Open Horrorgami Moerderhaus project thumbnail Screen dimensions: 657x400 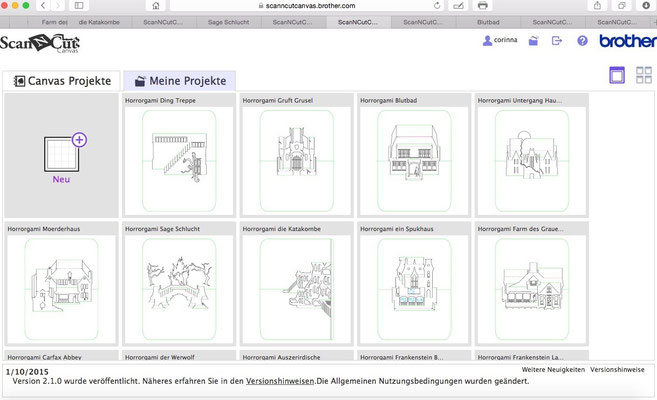[x=61, y=289]
